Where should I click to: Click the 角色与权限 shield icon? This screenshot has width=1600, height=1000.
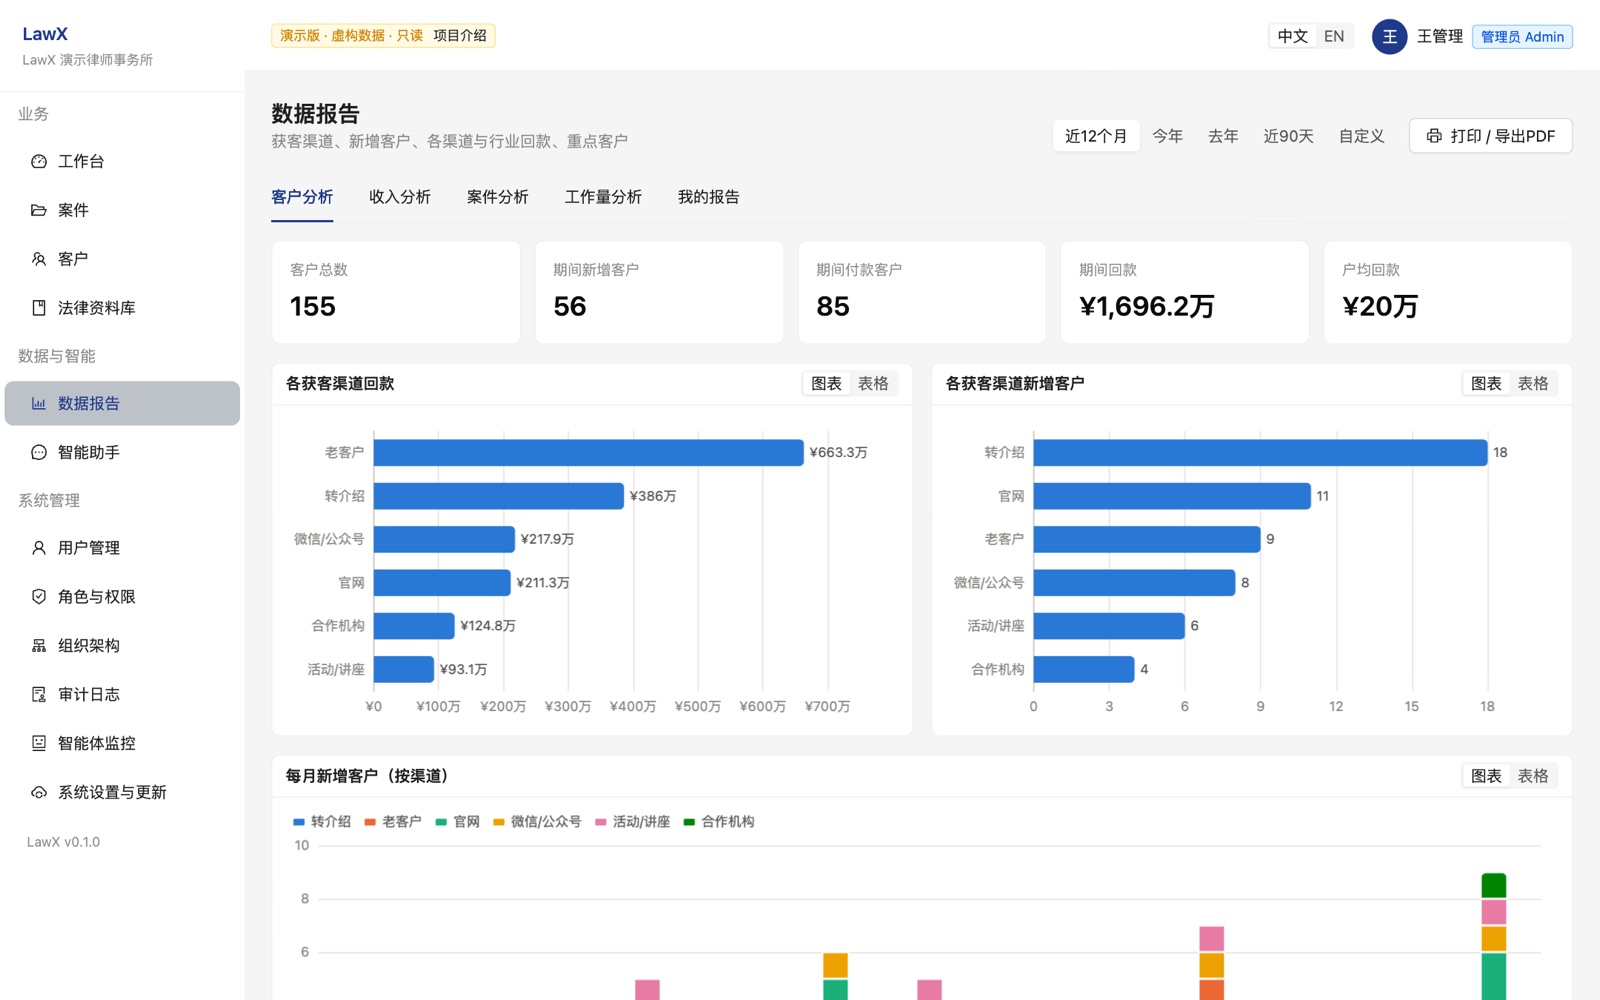[x=39, y=597]
